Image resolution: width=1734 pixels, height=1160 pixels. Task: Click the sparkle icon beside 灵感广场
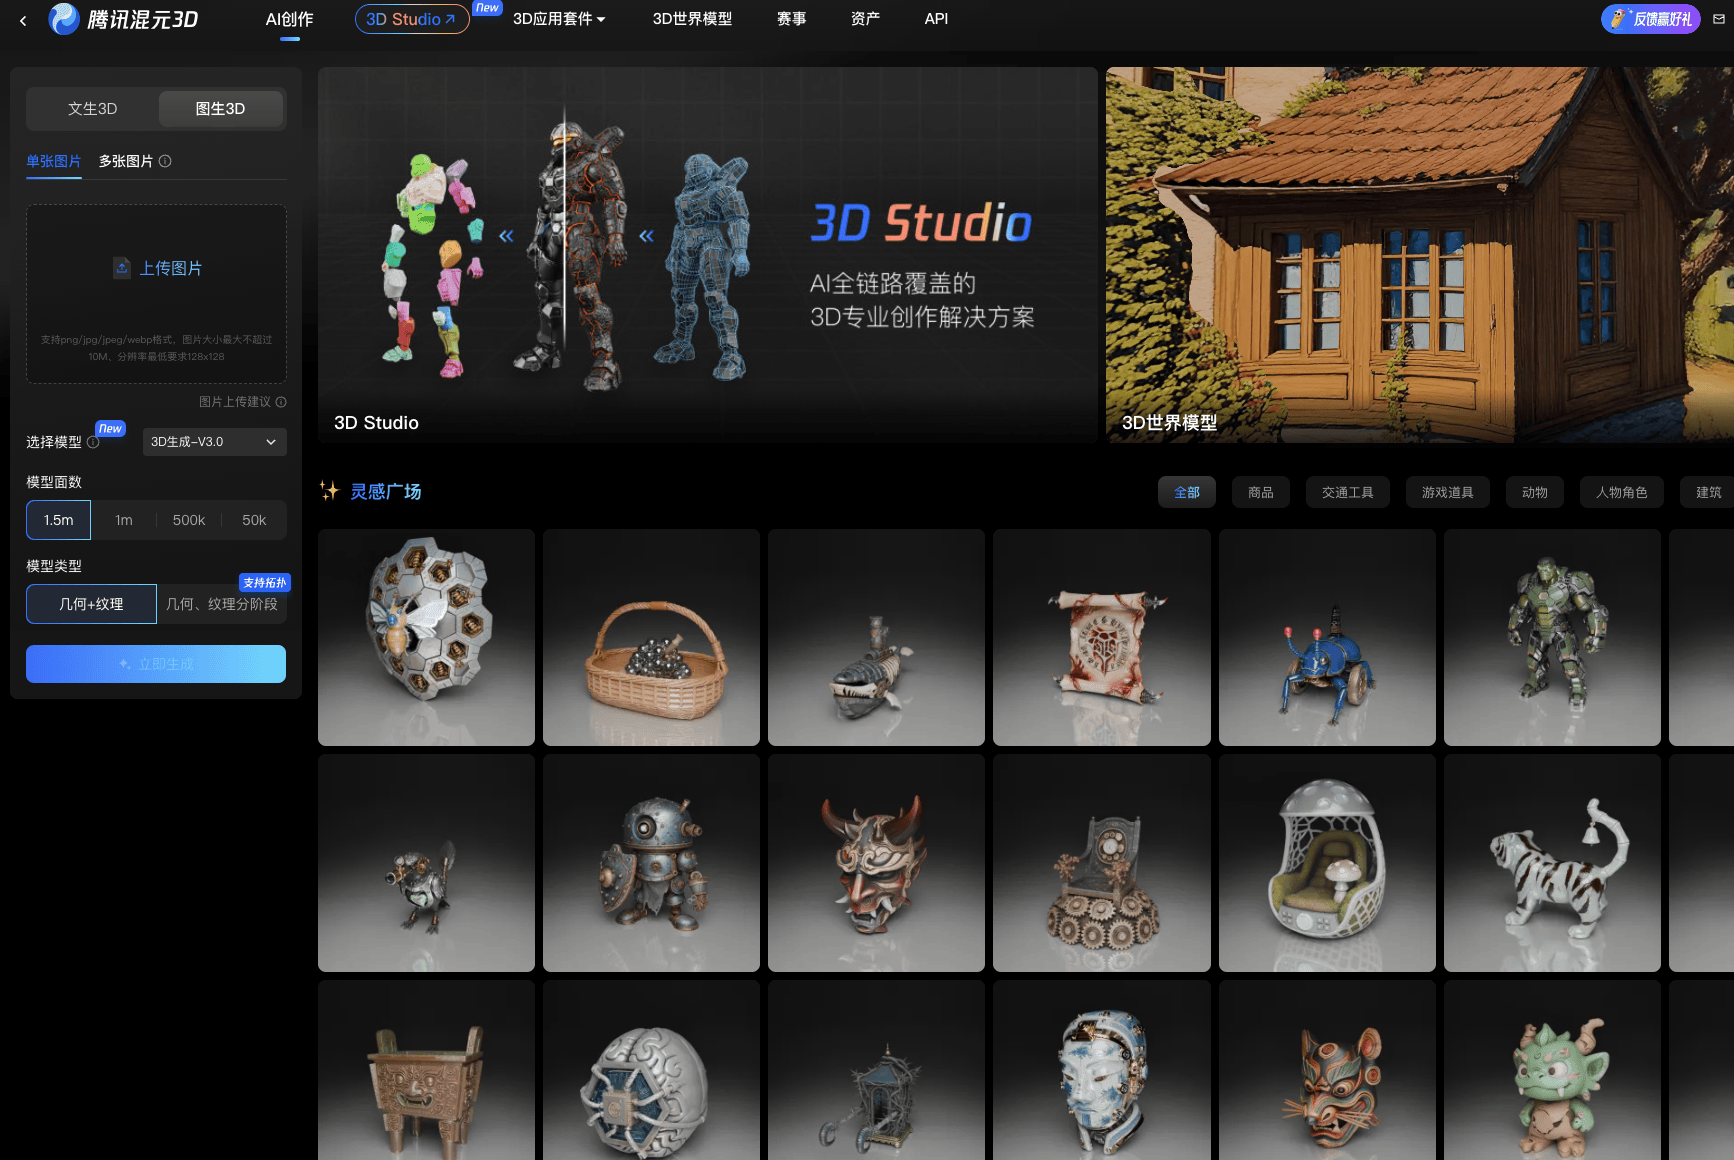[x=329, y=491]
